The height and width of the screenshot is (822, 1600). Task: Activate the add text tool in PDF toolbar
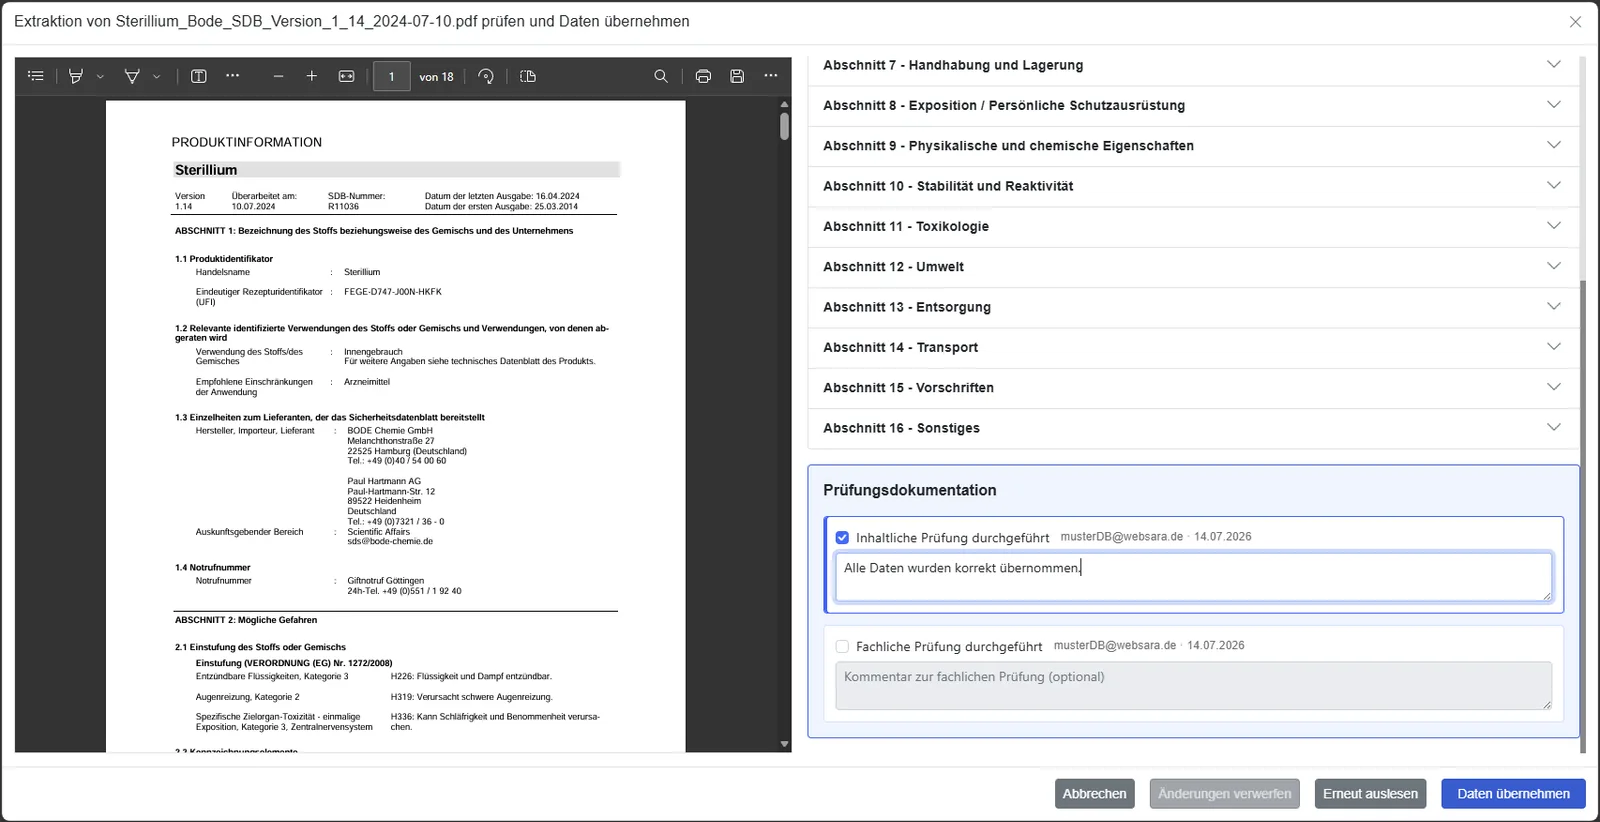pos(199,76)
